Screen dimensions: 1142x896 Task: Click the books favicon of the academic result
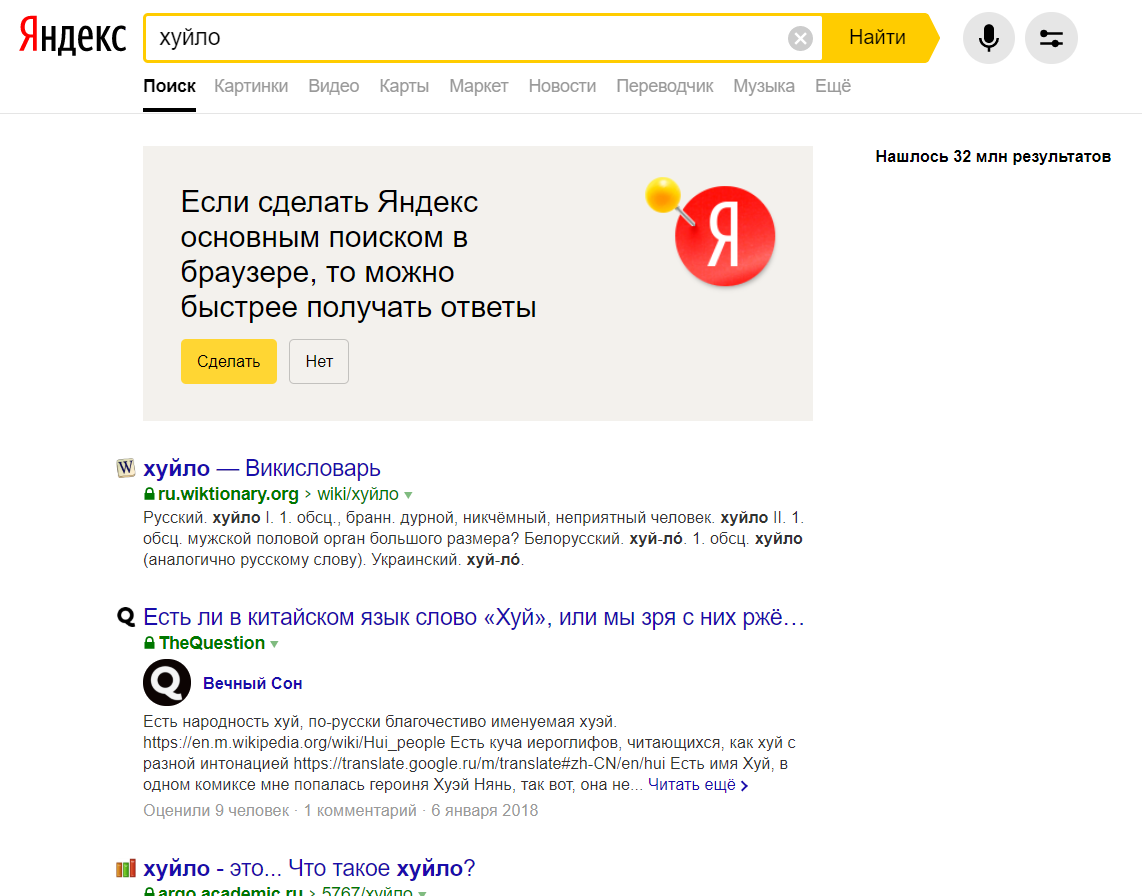(126, 868)
